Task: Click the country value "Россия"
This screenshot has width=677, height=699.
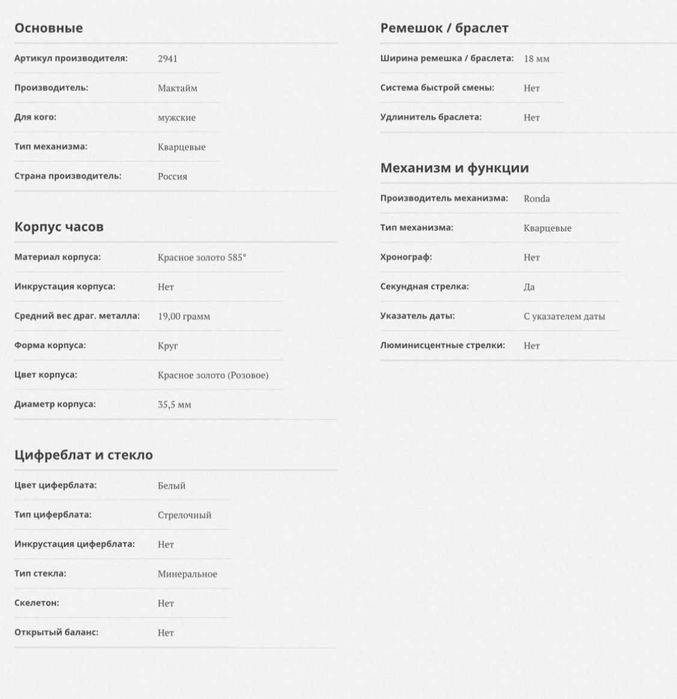Action: click(x=172, y=176)
